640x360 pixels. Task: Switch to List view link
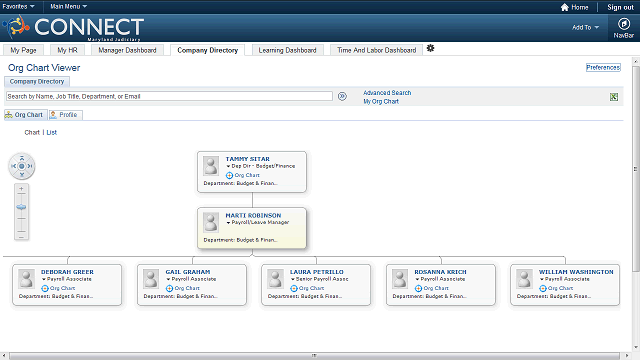51,133
